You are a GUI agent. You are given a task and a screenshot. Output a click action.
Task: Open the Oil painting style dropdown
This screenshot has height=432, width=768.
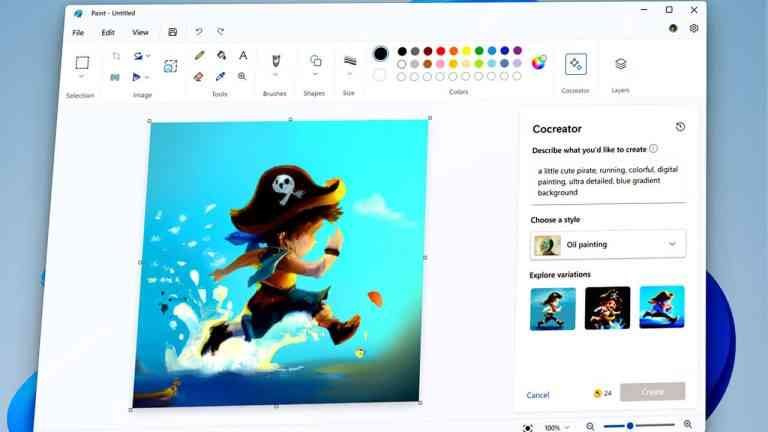(x=608, y=244)
